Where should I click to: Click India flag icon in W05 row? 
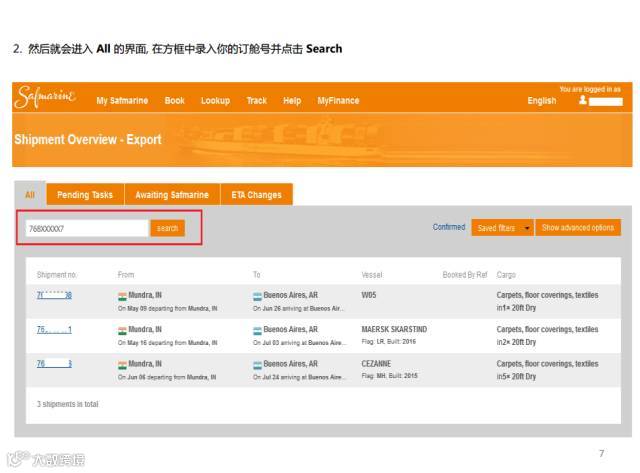pos(122,296)
